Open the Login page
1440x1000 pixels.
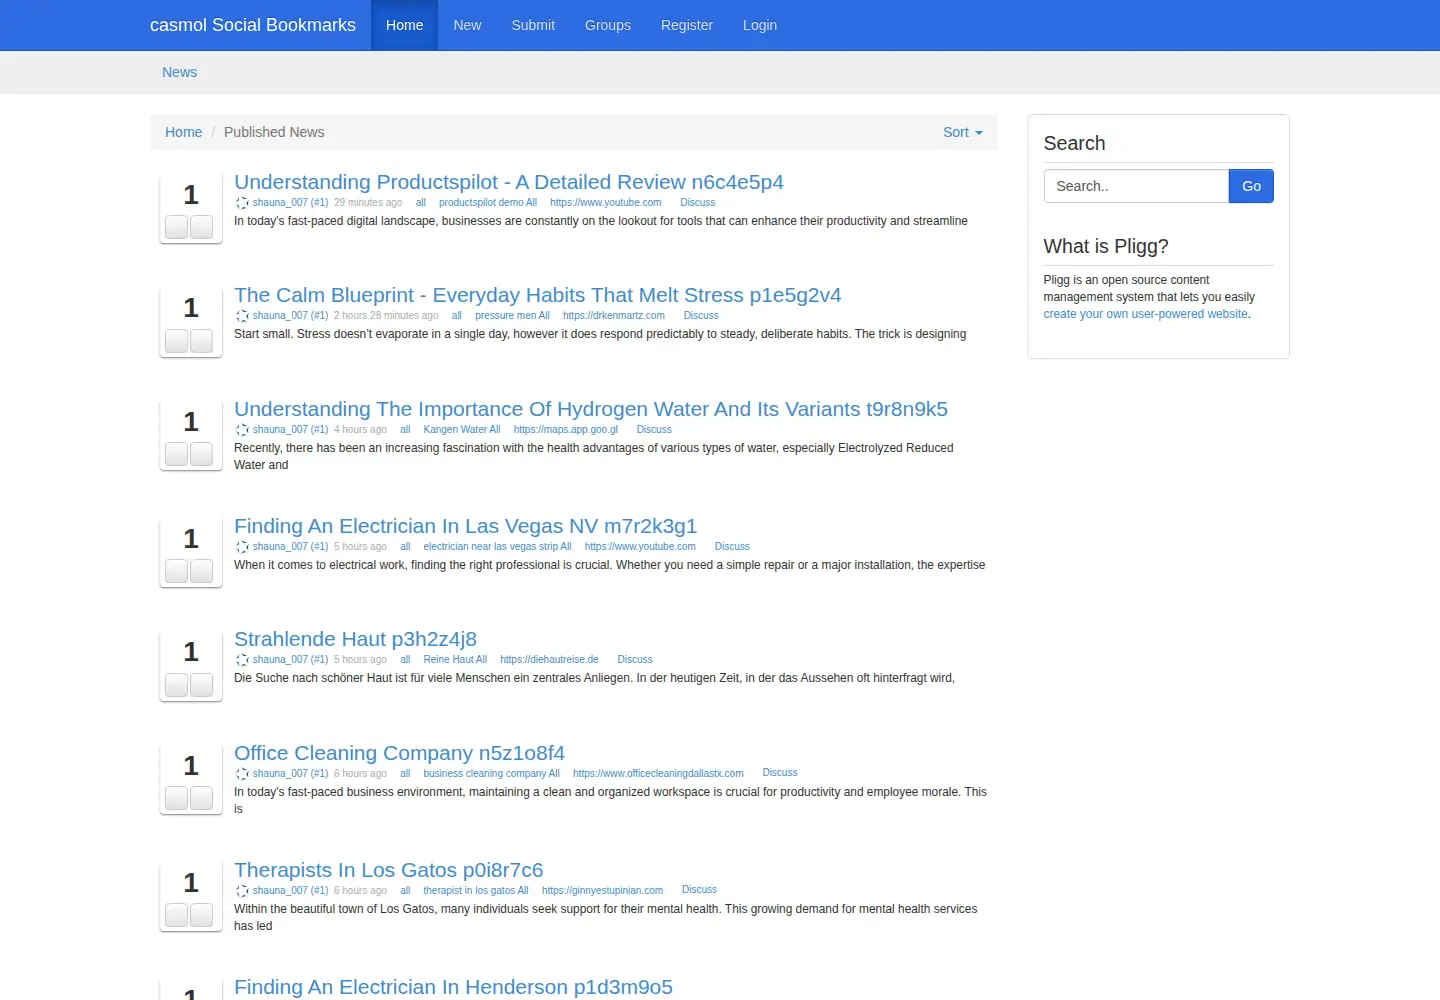click(760, 25)
